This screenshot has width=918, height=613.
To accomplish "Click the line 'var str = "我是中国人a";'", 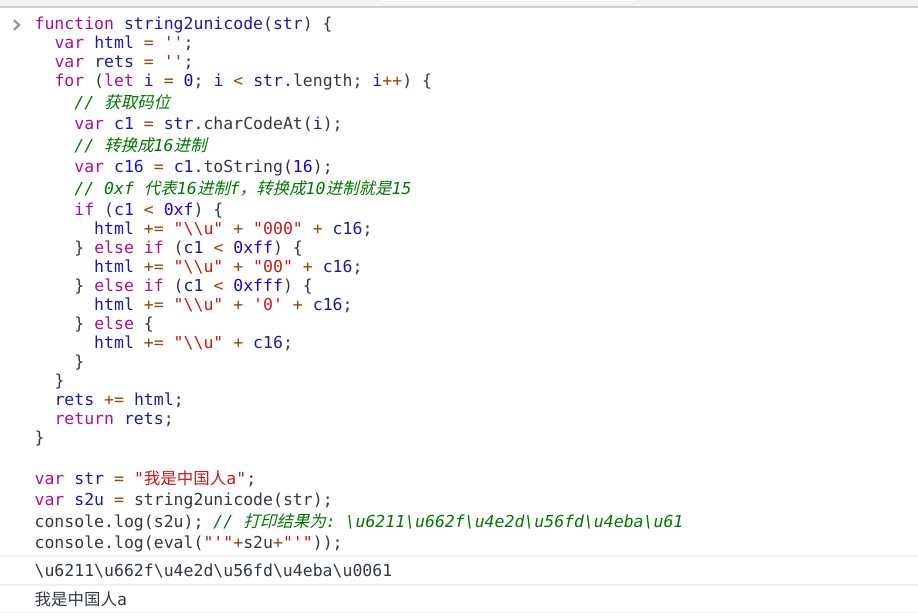I will [x=145, y=478].
